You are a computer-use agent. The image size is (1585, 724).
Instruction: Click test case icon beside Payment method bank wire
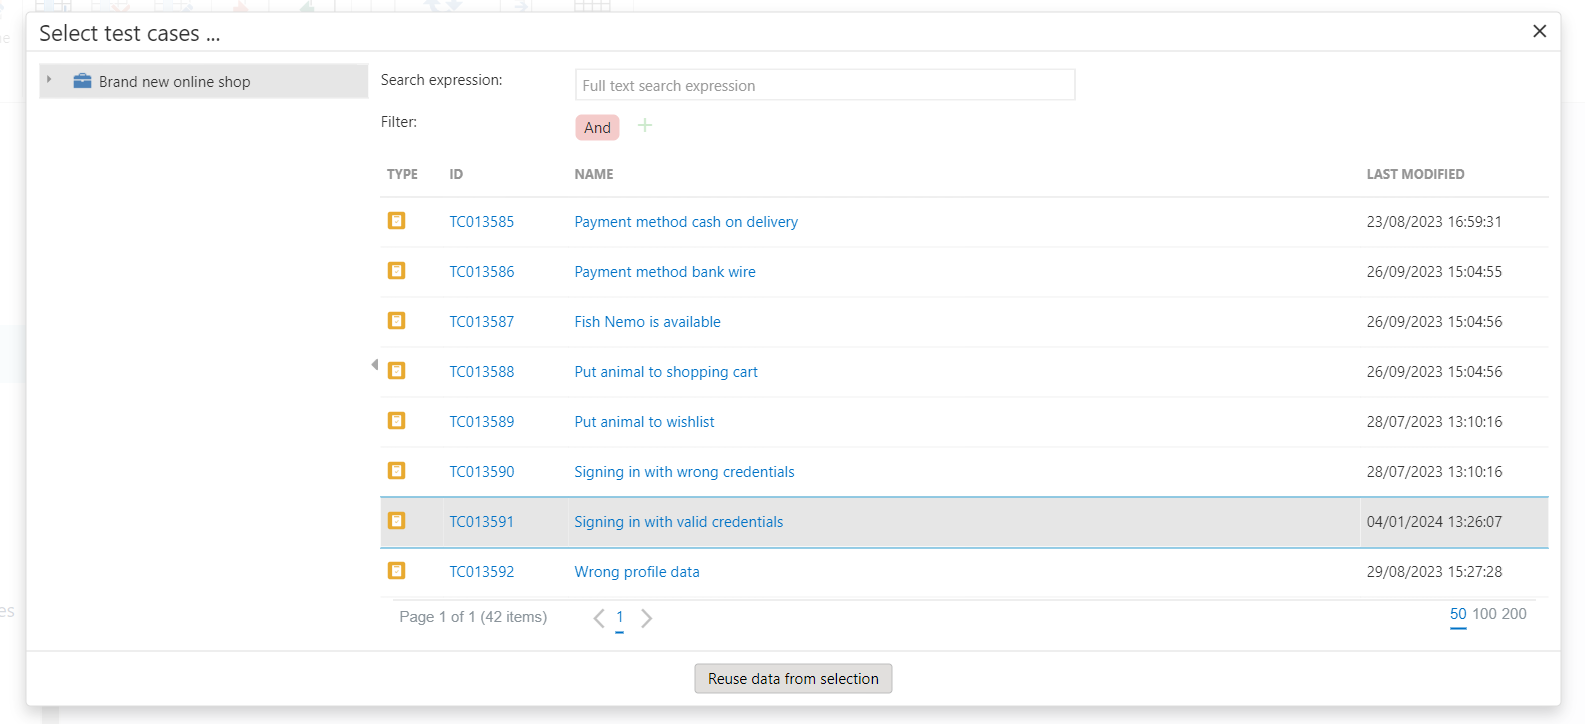(x=397, y=271)
